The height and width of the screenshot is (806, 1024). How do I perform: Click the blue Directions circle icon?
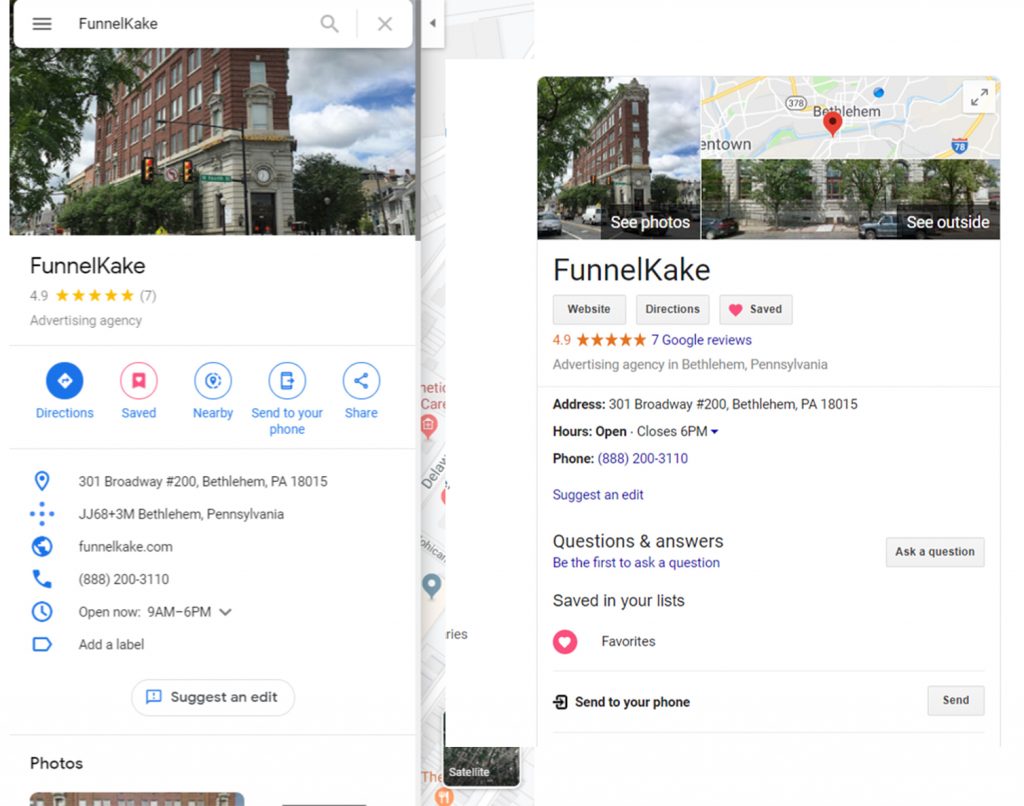[x=65, y=380]
